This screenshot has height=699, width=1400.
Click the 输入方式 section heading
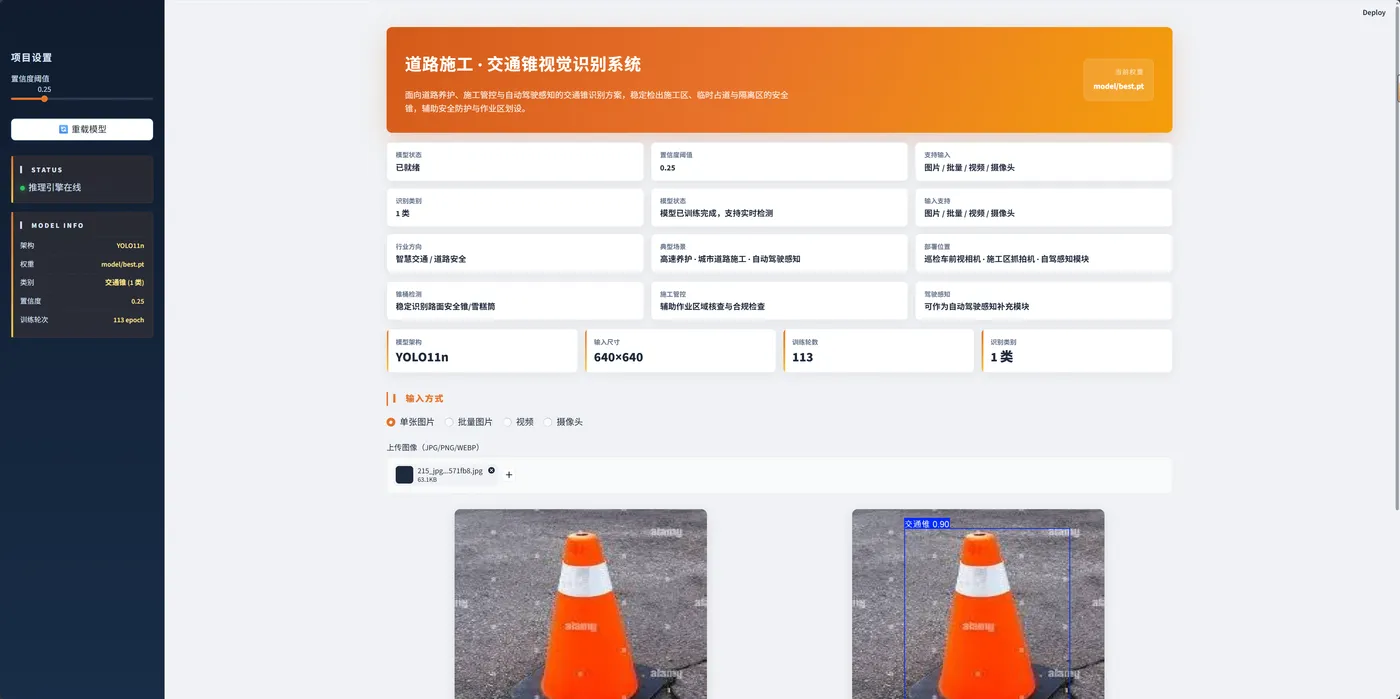click(x=424, y=398)
